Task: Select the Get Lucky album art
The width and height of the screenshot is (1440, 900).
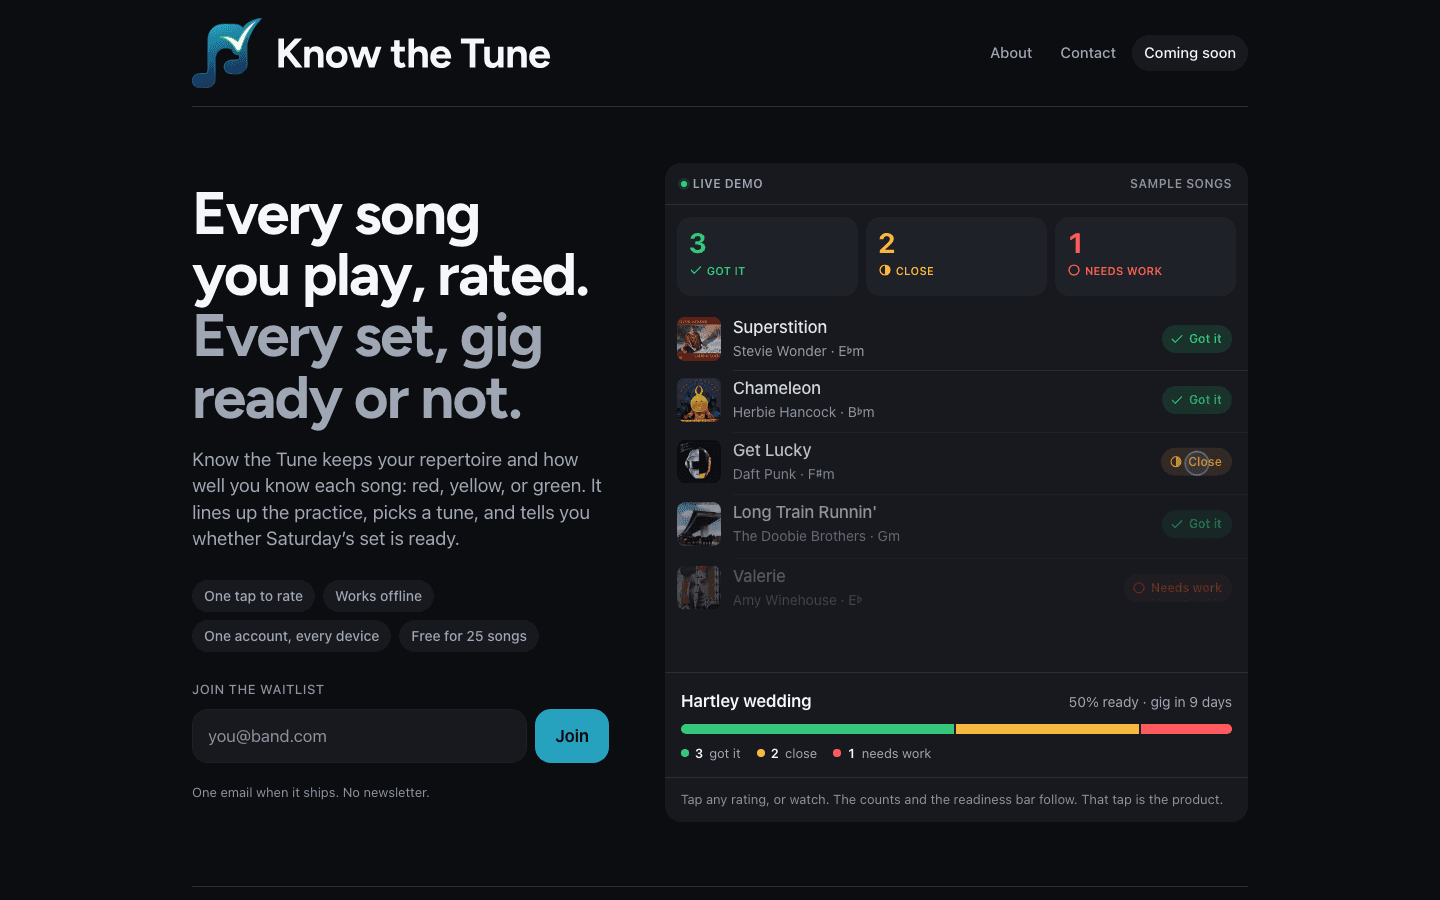Action: pyautogui.click(x=699, y=462)
